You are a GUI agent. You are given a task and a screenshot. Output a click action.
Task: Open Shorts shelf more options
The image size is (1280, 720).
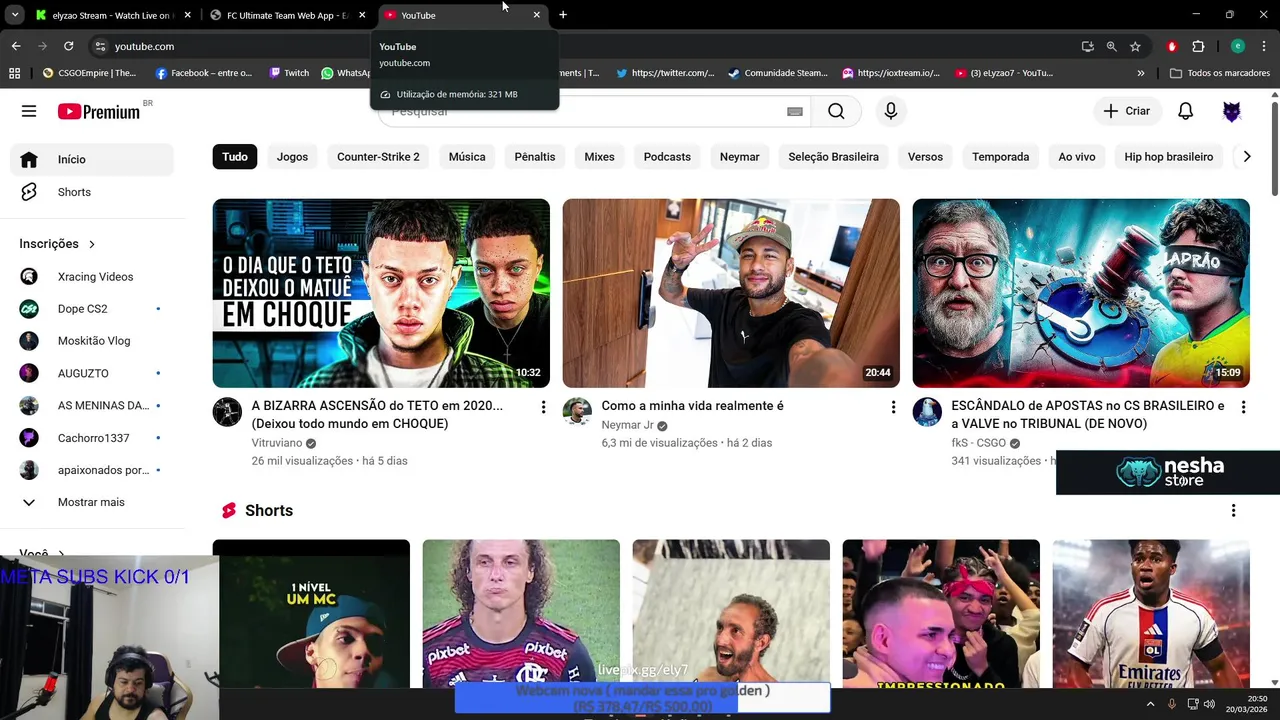click(1233, 511)
